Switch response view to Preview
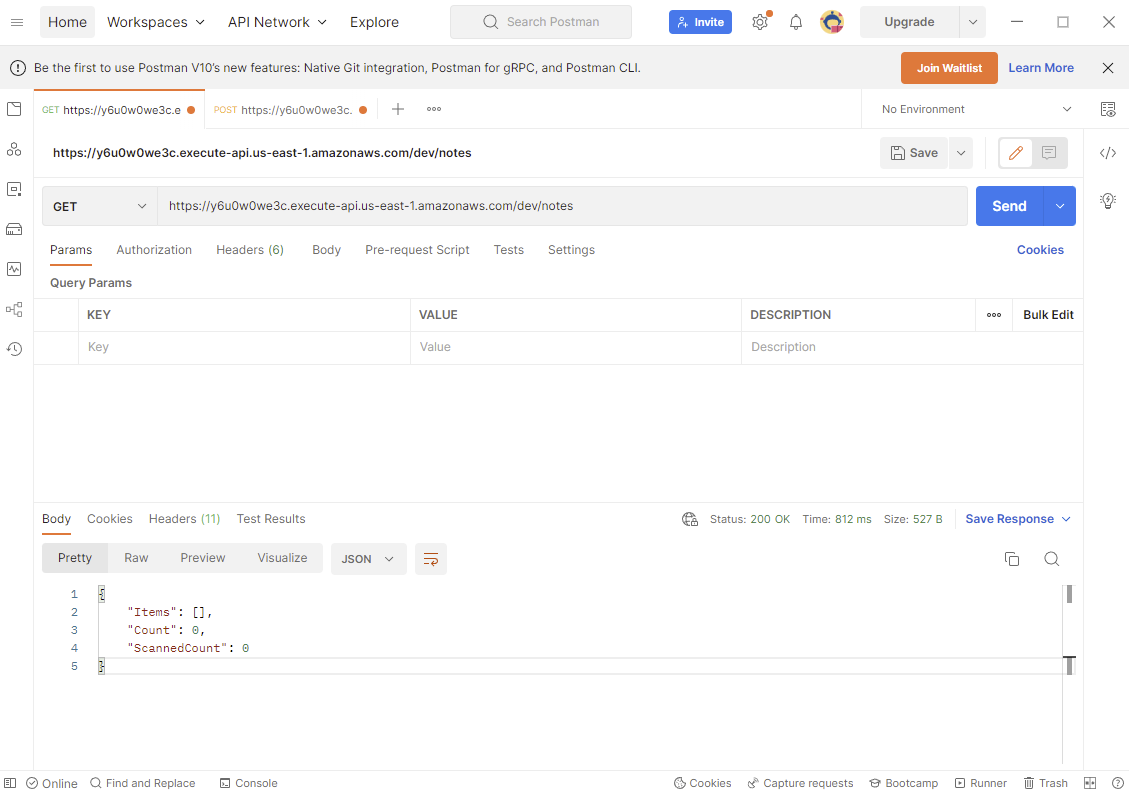The image size is (1129, 795). tap(202, 558)
